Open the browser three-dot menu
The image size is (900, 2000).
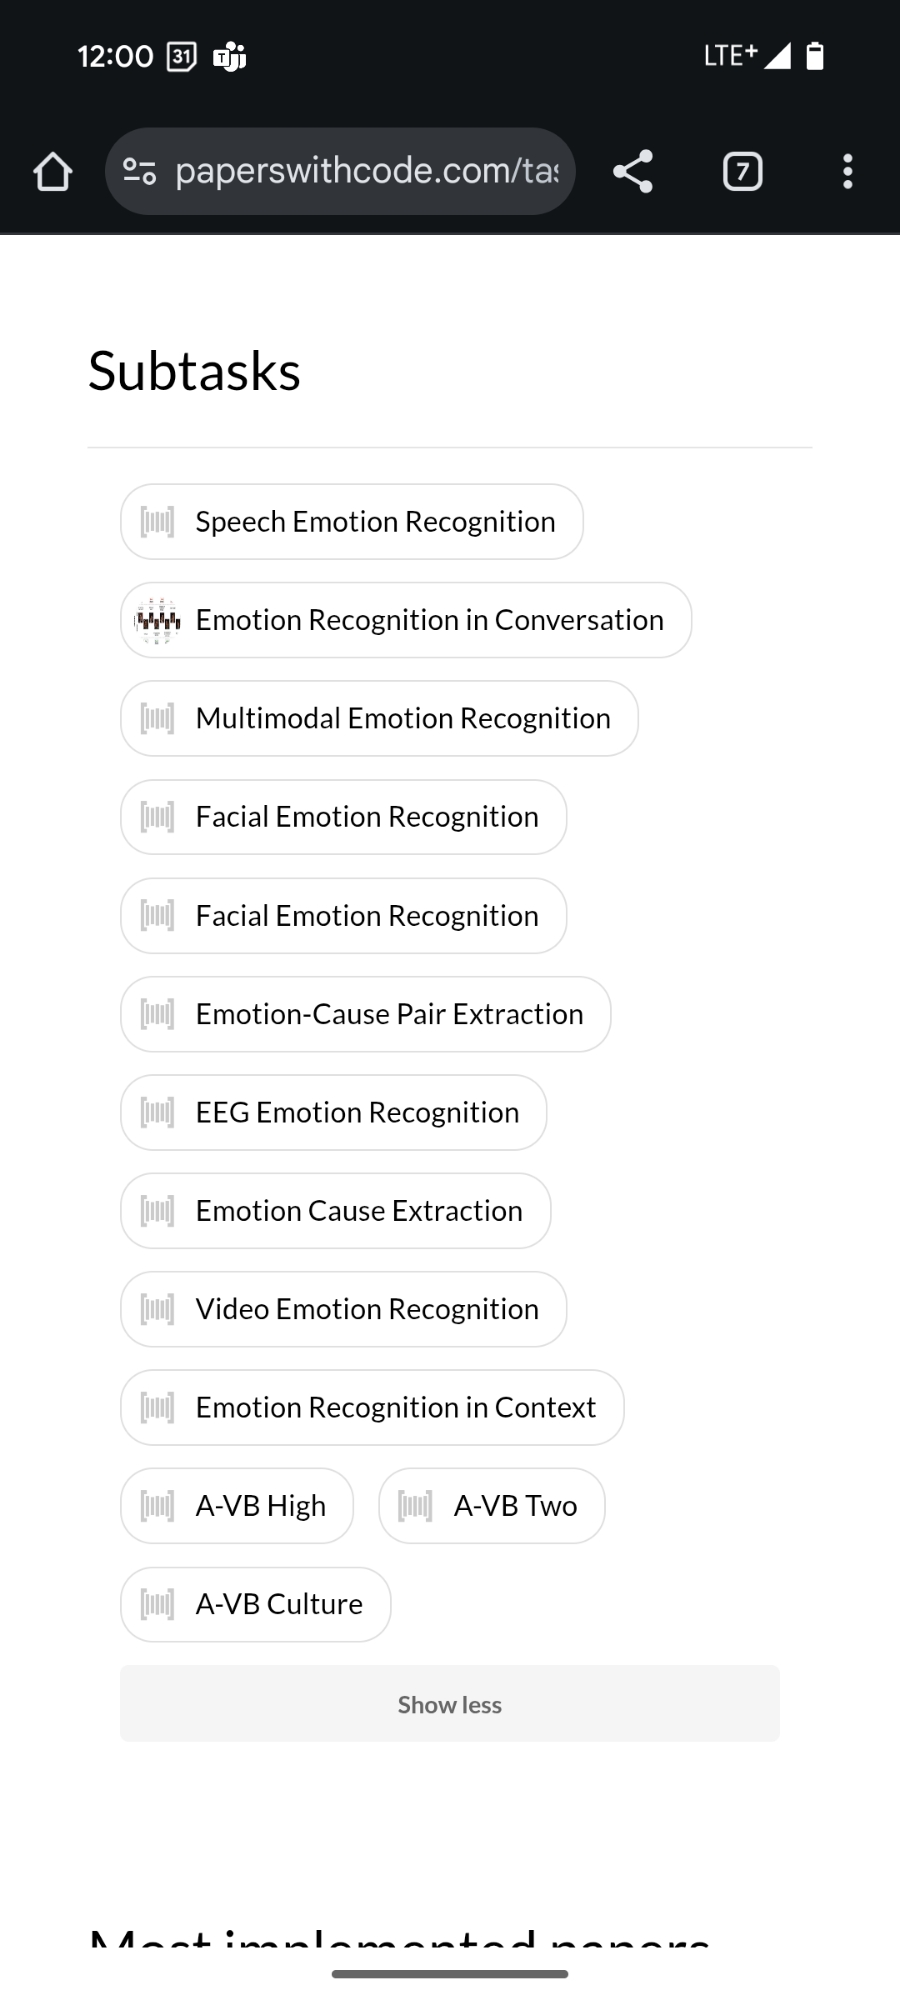coord(847,171)
